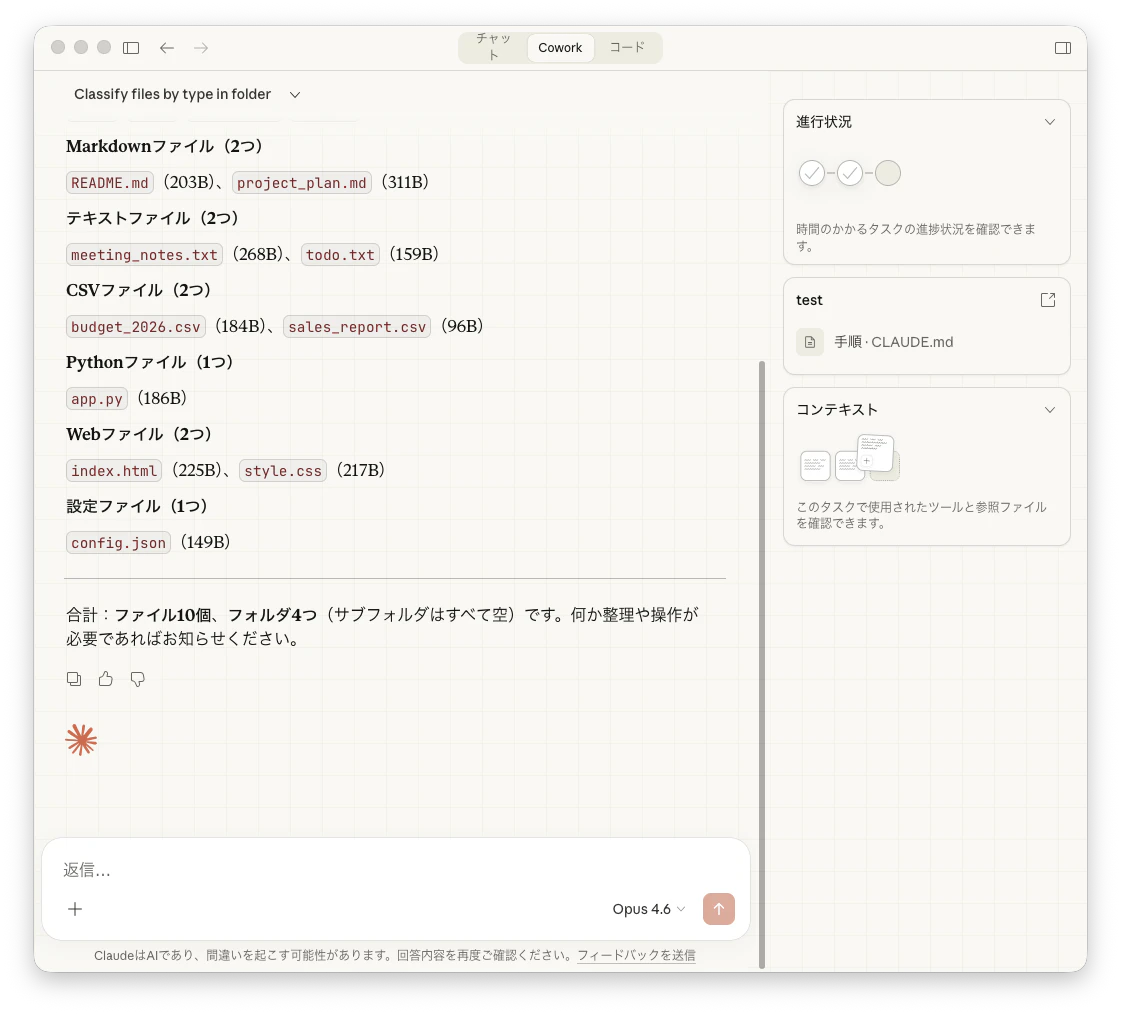1121x1014 pixels.
Task: Click the index.html file chip
Action: pos(114,471)
